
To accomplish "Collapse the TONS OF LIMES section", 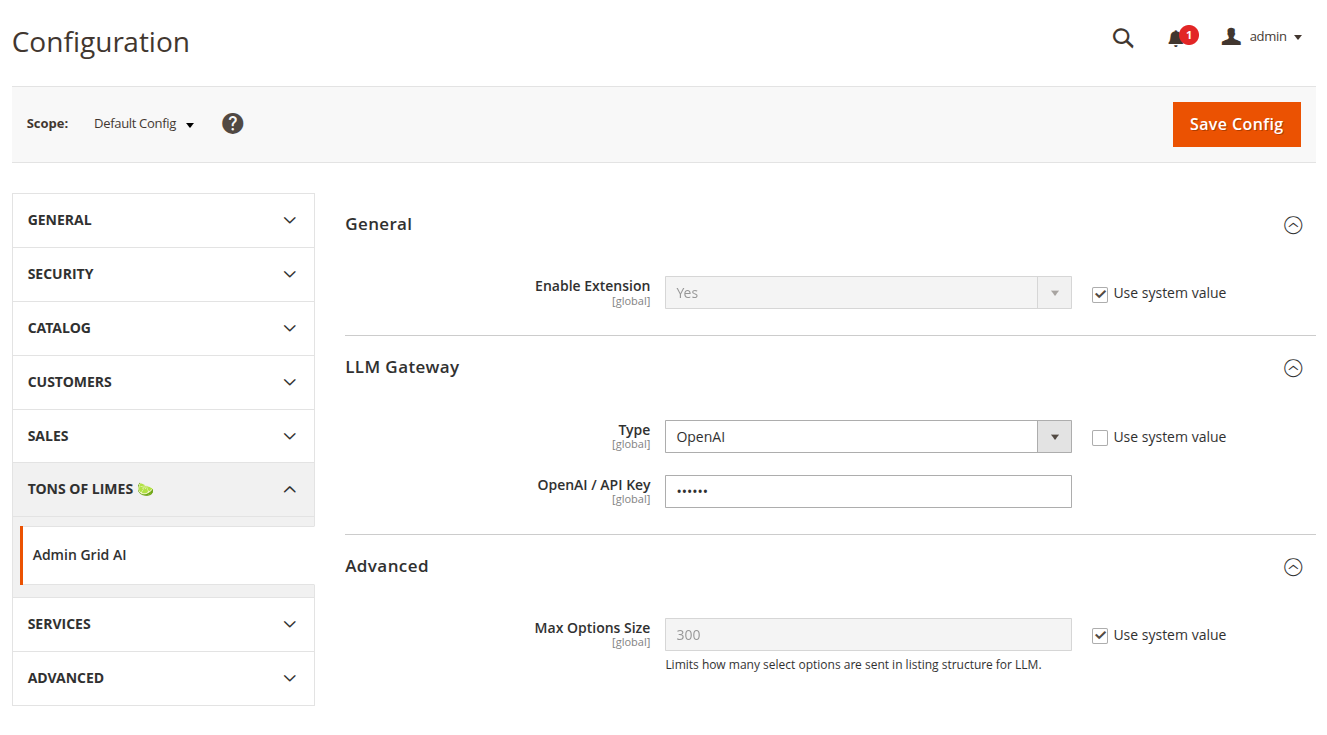I will (163, 490).
